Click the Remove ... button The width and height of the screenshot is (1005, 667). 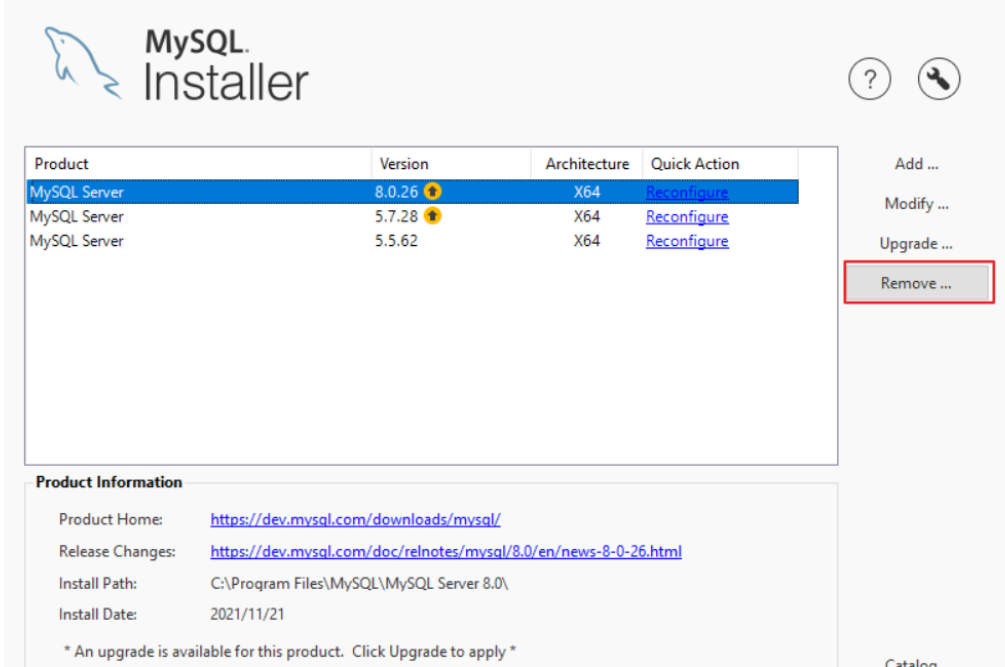917,283
